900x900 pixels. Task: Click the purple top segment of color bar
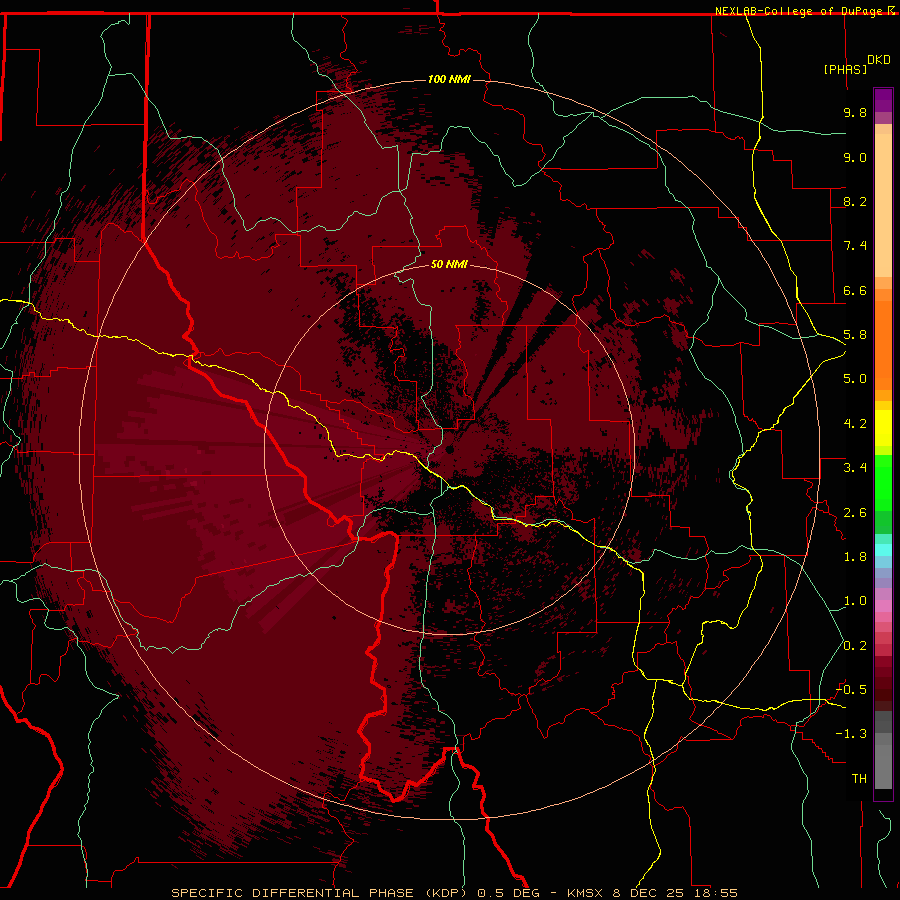point(883,100)
